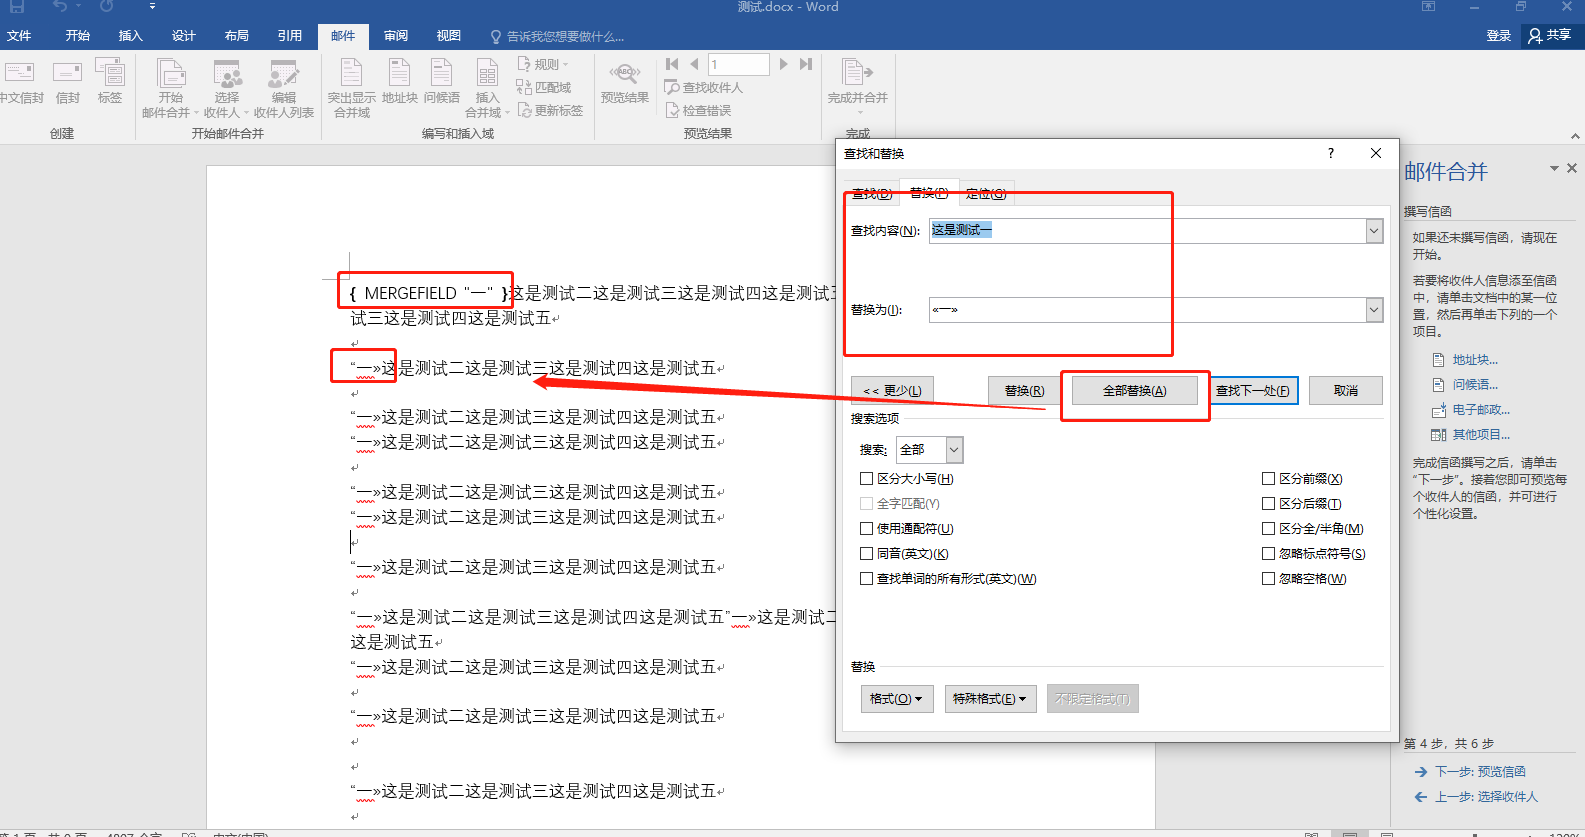Click the 查找下一处(F) button
Viewport: 1585px width, 837px height.
click(1253, 391)
